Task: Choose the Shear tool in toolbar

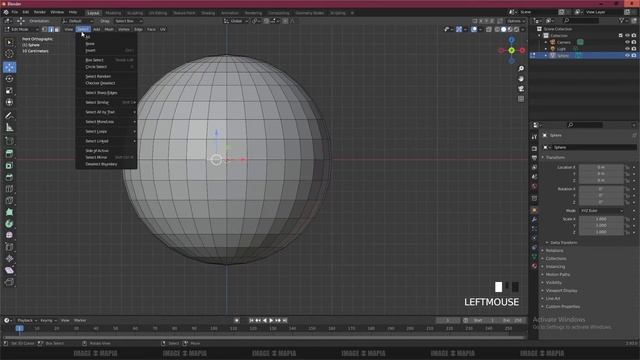Action: coord(9,270)
